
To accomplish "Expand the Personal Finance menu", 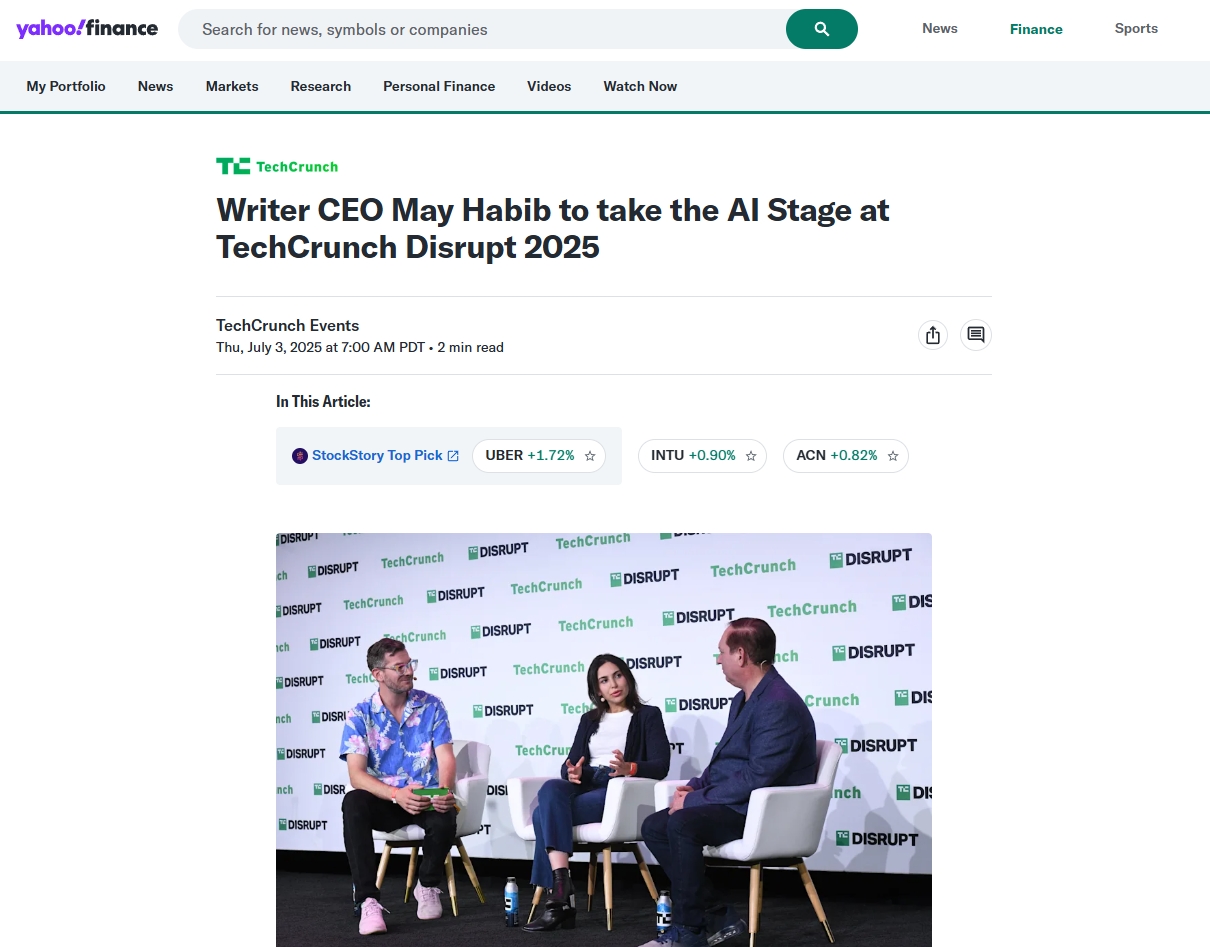I will [439, 86].
